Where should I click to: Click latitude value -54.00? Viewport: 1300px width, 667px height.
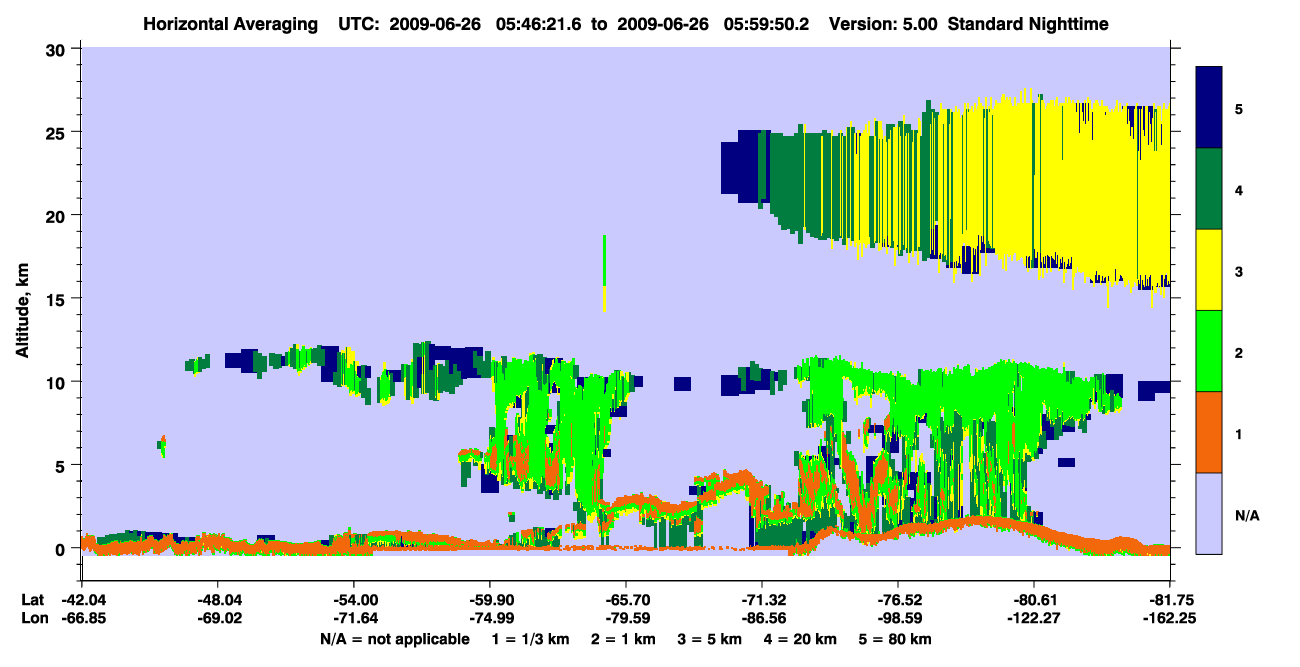pyautogui.click(x=354, y=600)
